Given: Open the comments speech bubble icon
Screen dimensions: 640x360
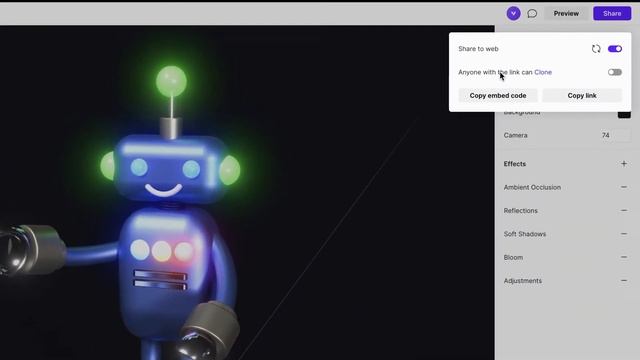Looking at the screenshot, I should [x=532, y=13].
